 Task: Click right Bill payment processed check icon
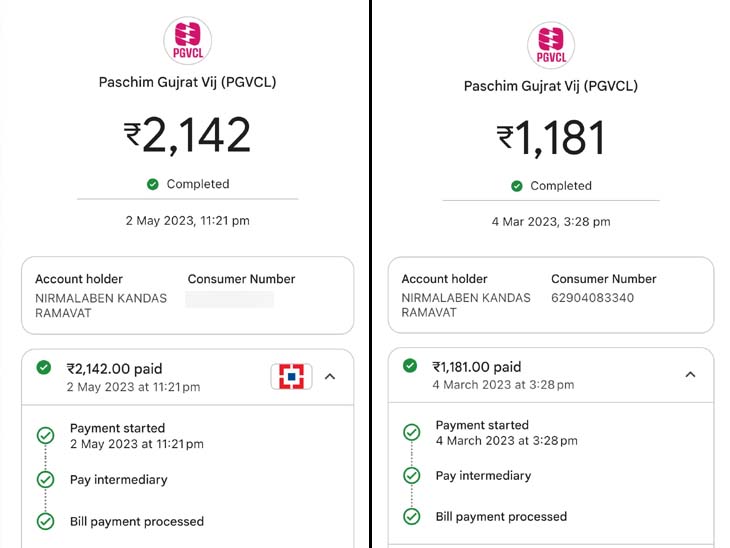[411, 516]
